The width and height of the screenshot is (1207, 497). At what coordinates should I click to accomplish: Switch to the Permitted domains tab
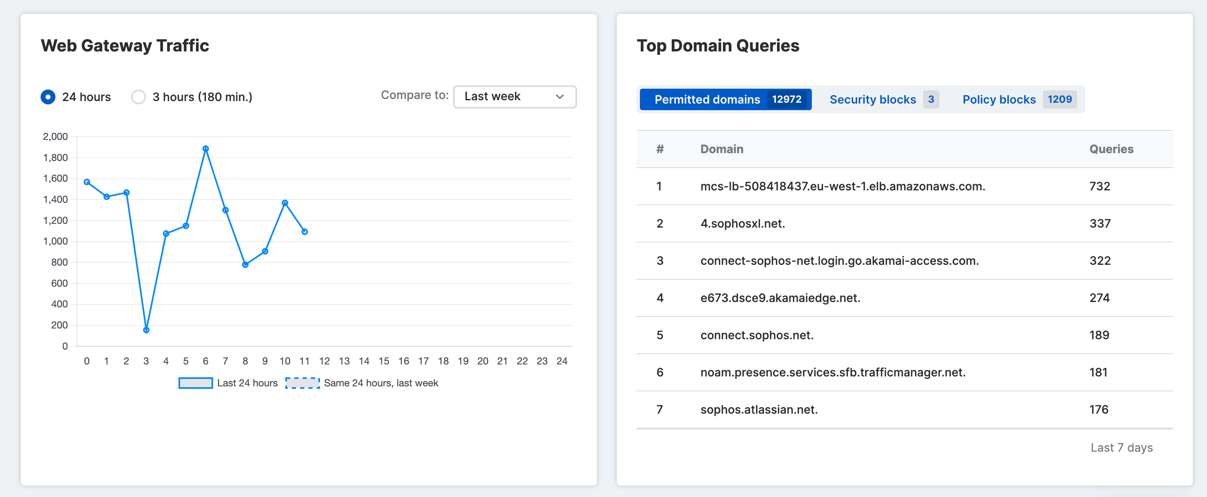(707, 100)
